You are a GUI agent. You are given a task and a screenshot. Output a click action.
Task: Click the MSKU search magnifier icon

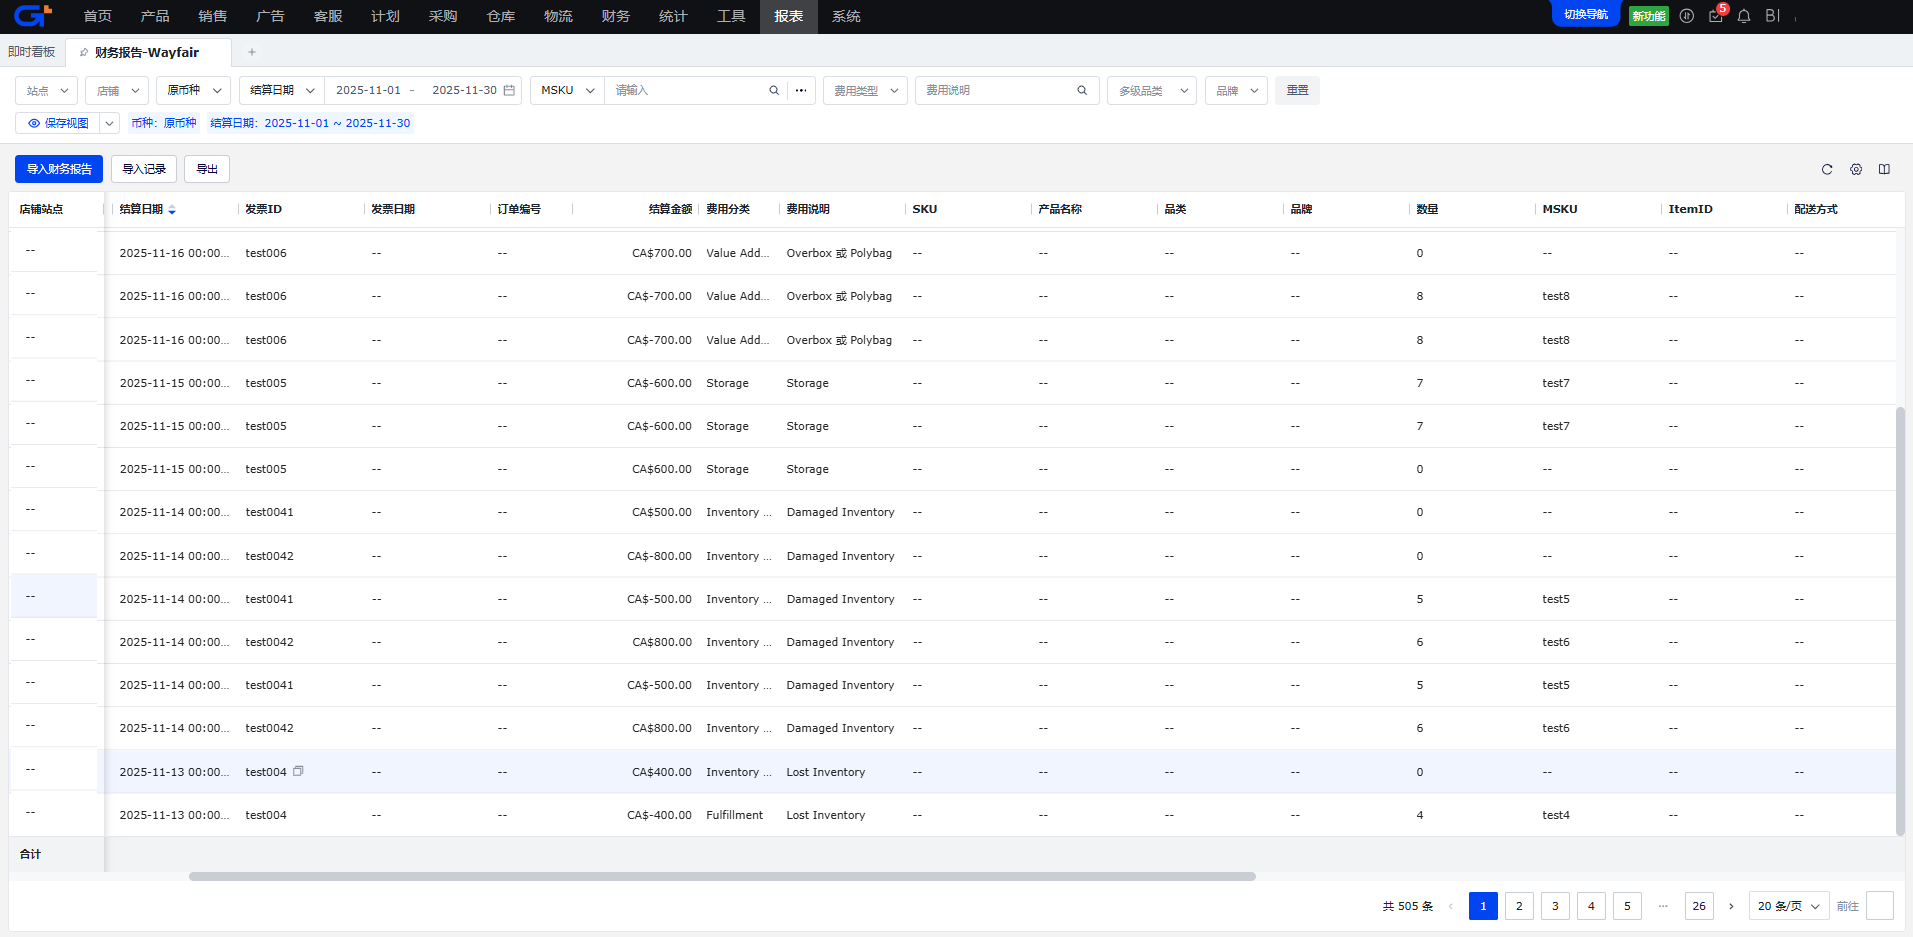pyautogui.click(x=774, y=91)
